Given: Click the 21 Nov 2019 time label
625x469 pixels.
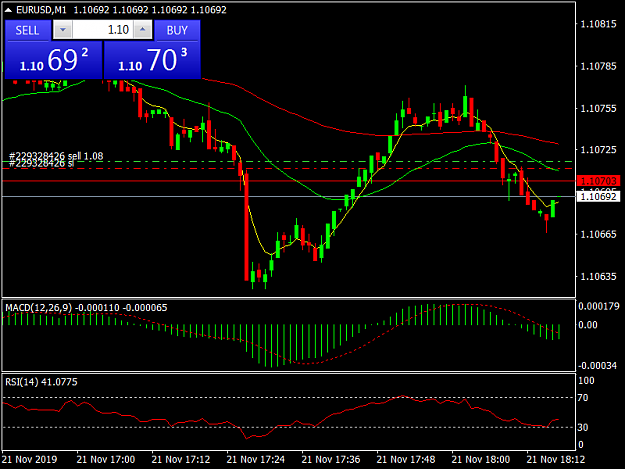Looking at the screenshot, I should pos(29,459).
